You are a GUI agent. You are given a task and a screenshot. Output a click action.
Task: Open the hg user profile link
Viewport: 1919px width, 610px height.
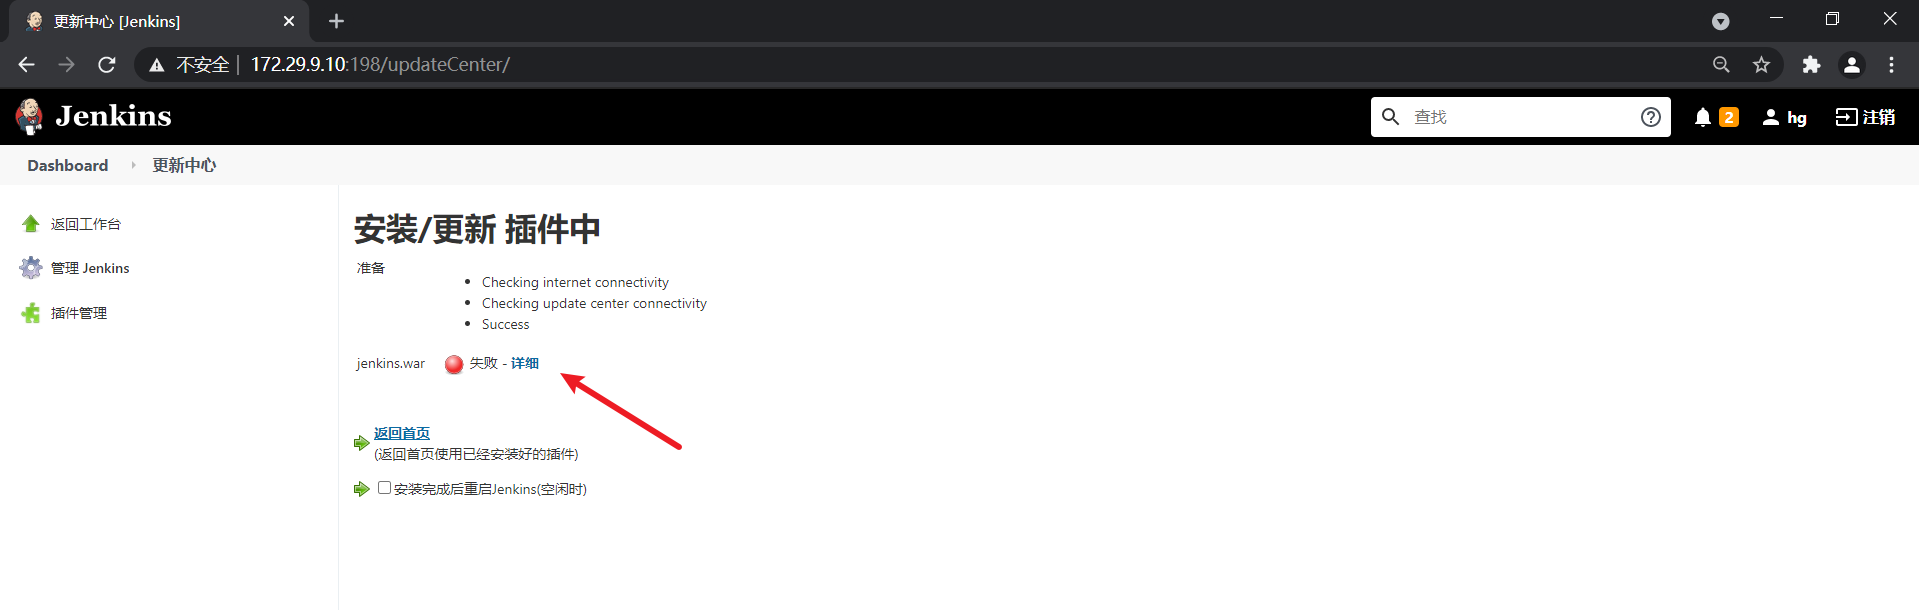click(1785, 117)
